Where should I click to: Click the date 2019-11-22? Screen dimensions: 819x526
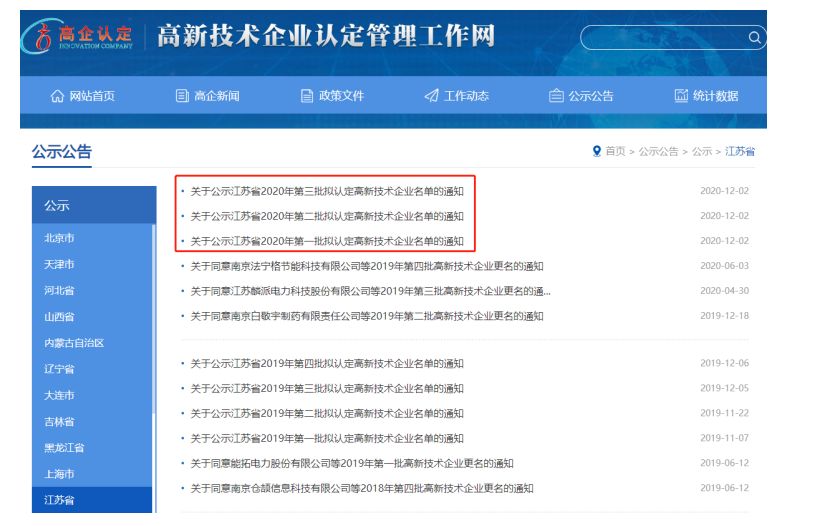(724, 413)
